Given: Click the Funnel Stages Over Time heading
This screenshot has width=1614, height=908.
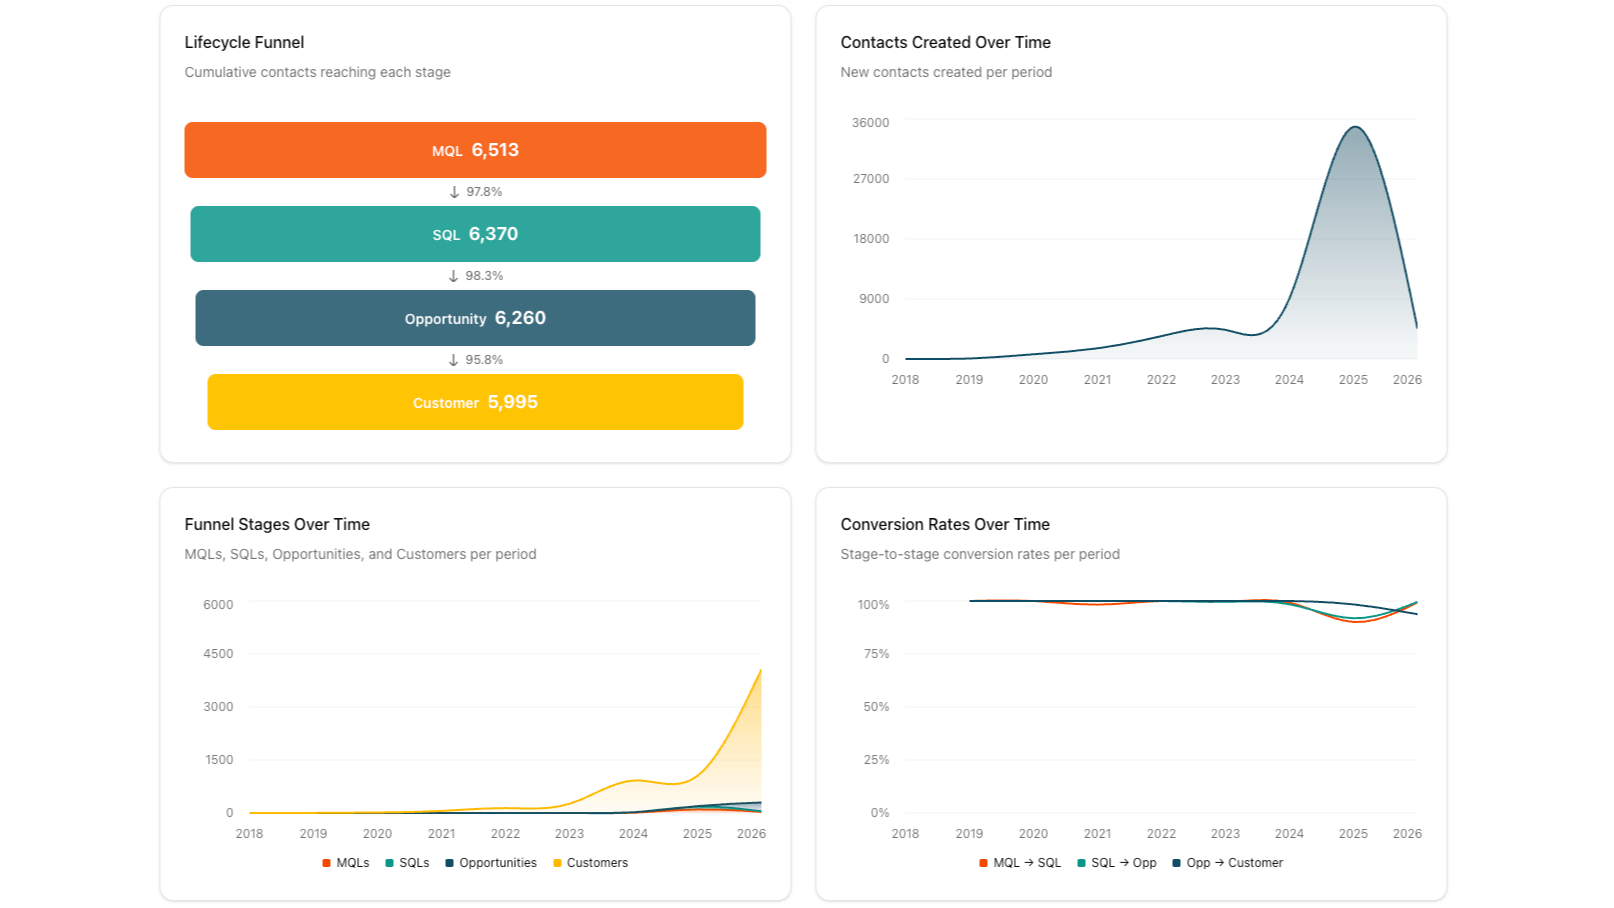Looking at the screenshot, I should click(277, 524).
